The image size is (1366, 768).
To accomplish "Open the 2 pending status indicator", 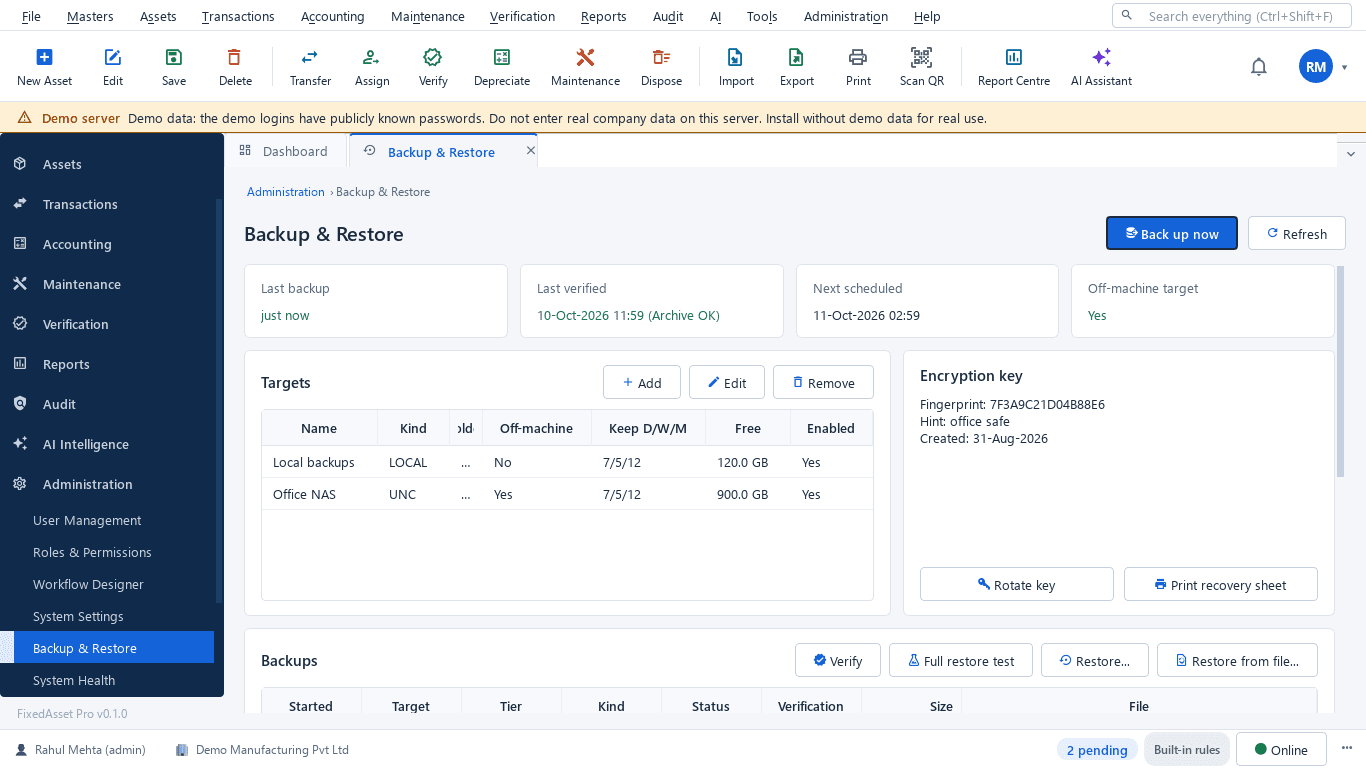I will click(1097, 750).
